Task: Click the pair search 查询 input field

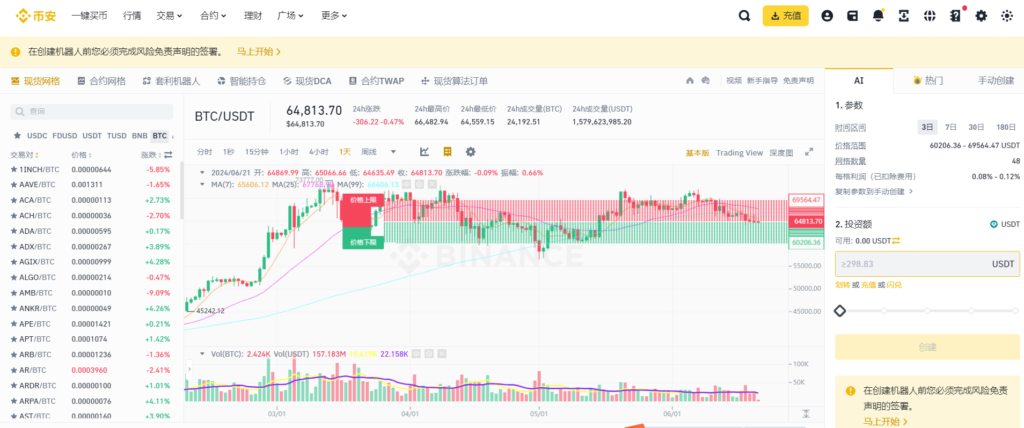Action: (x=91, y=112)
